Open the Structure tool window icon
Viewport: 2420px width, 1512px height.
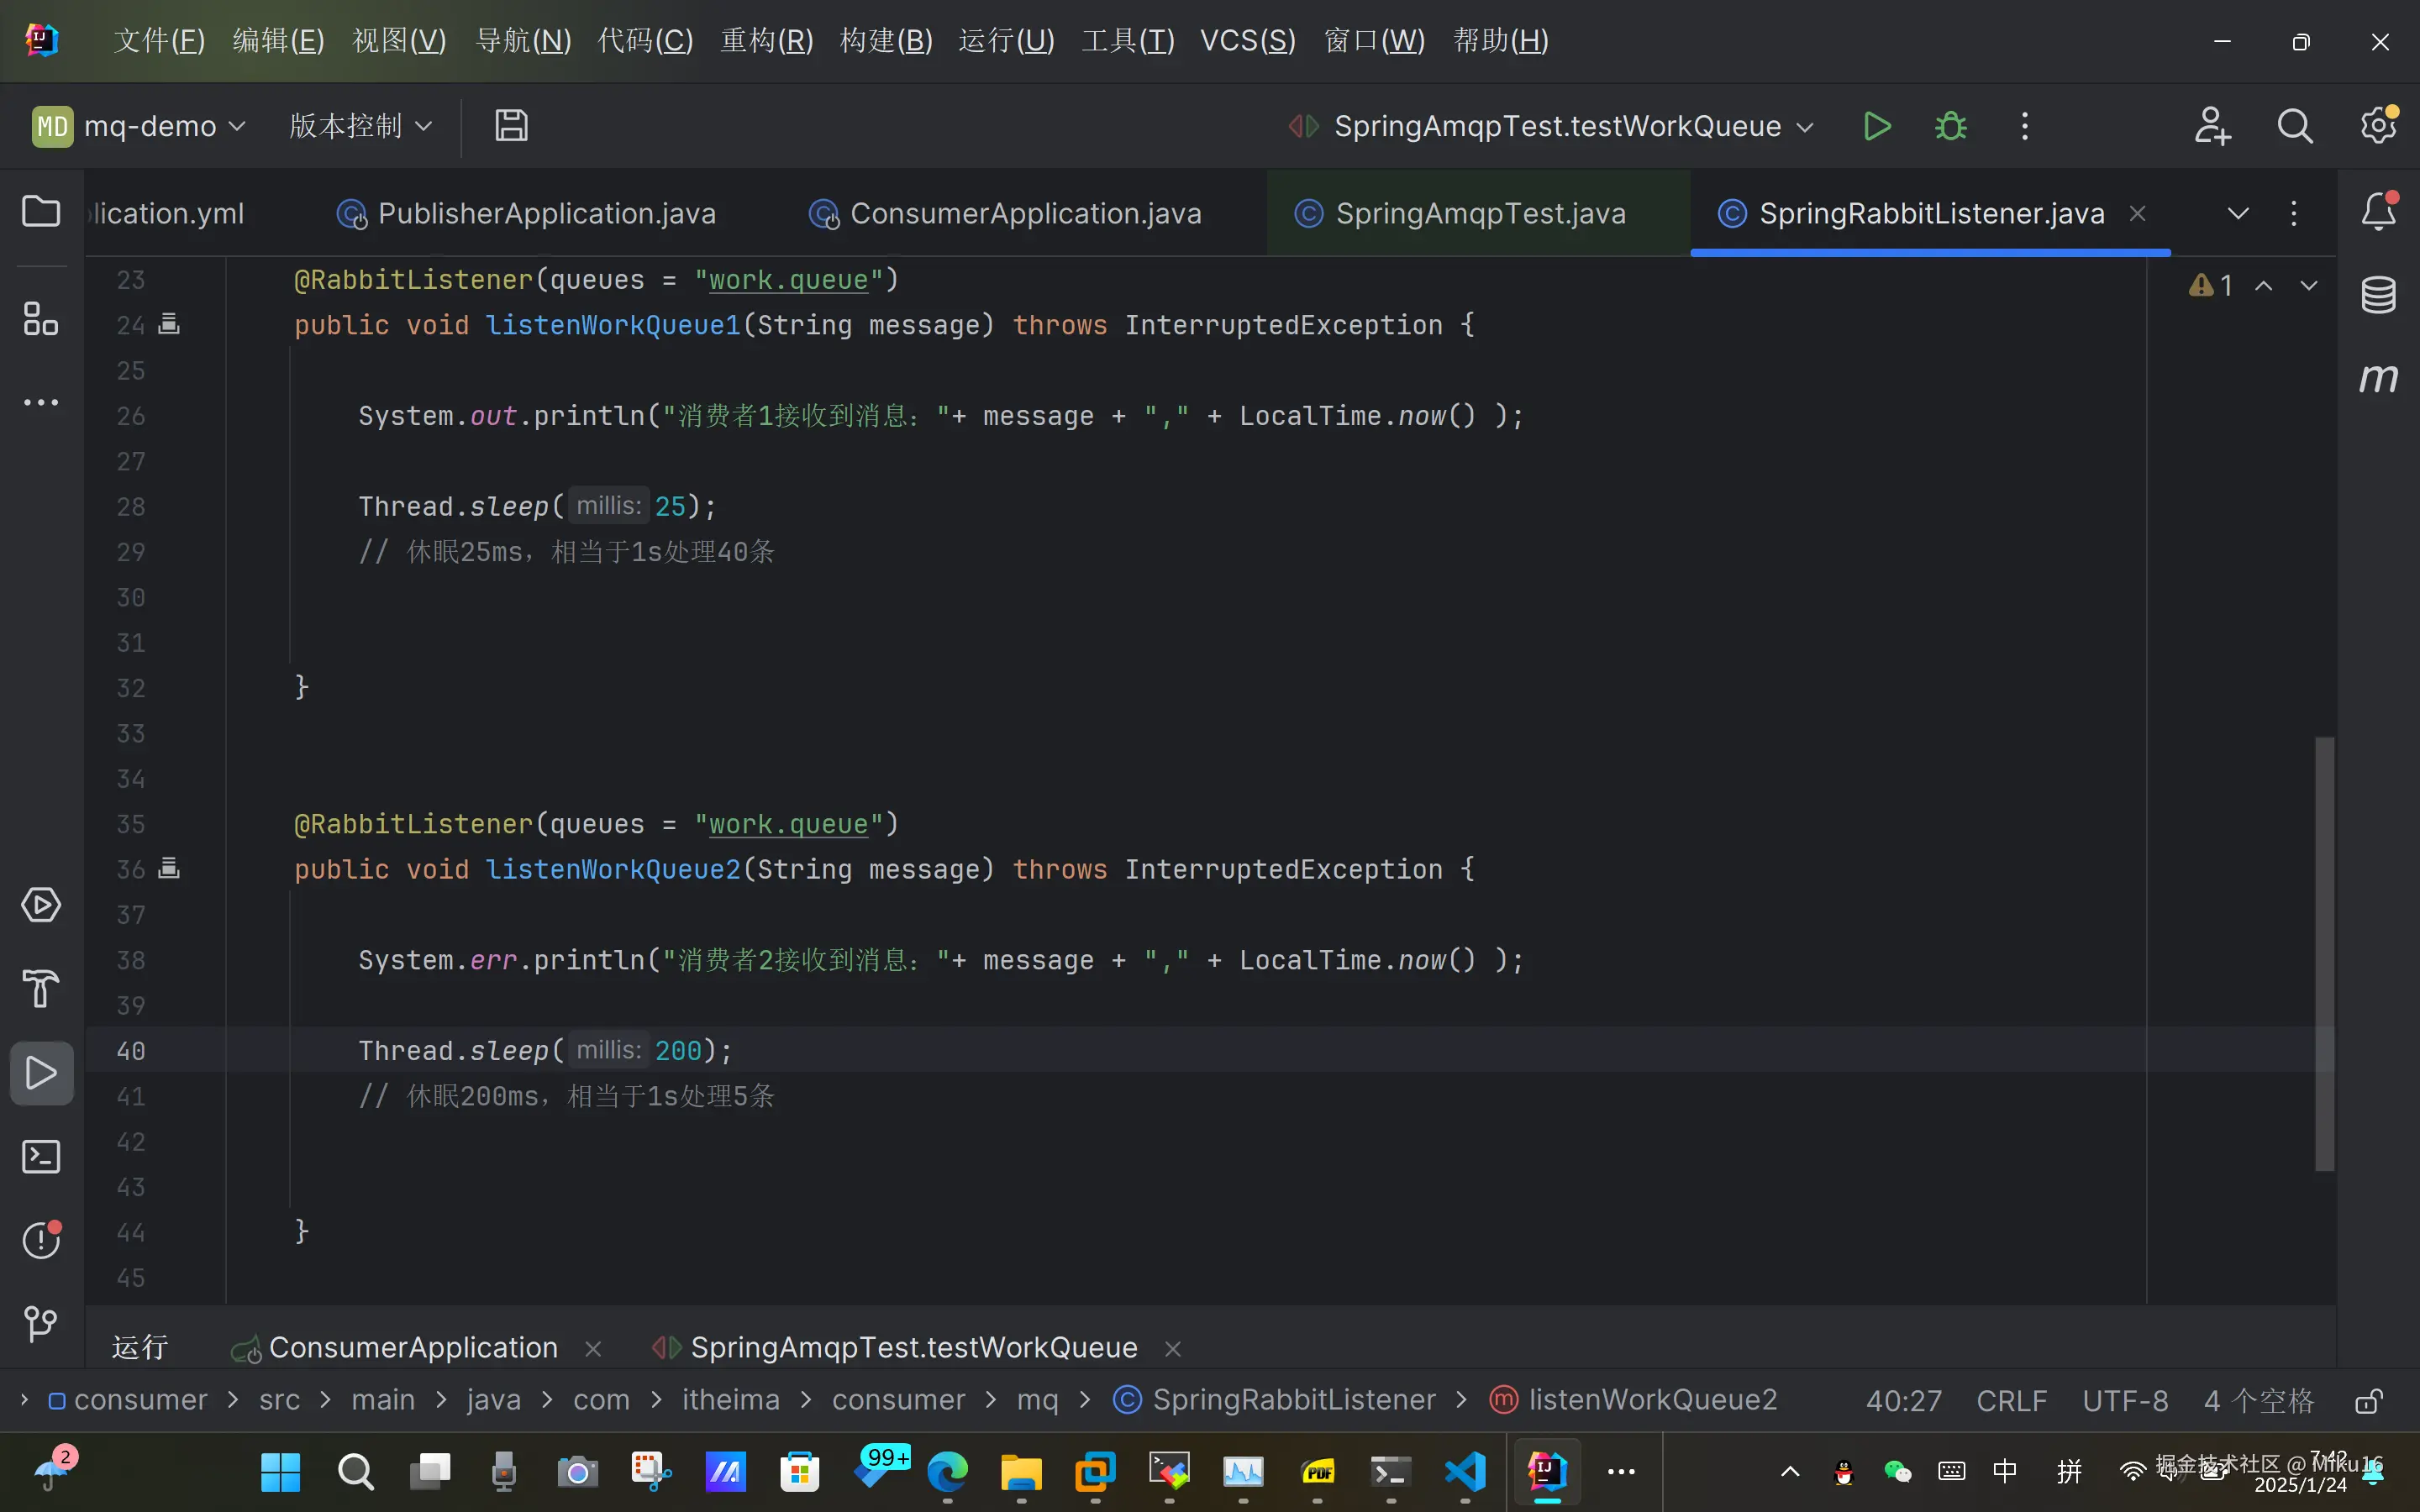coord(41,319)
